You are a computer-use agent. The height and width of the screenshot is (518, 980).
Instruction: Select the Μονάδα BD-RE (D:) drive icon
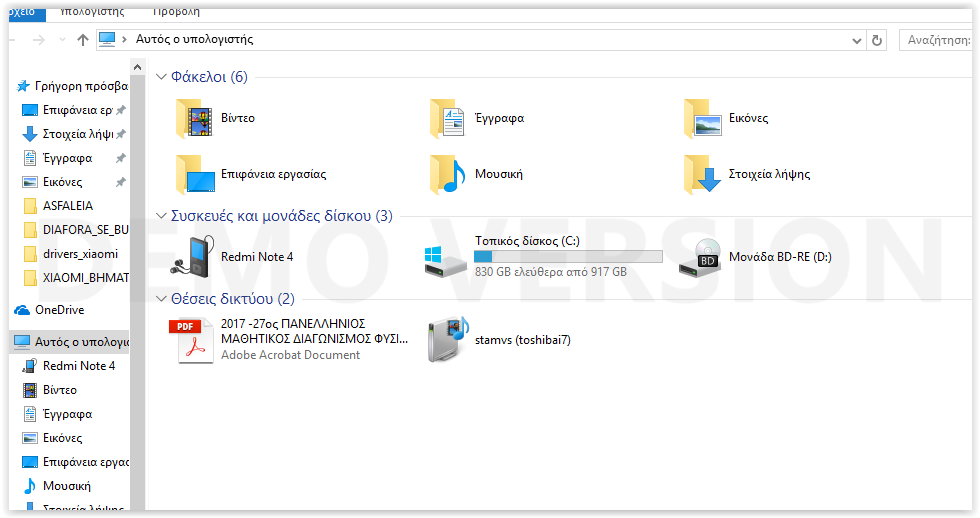(x=701, y=257)
